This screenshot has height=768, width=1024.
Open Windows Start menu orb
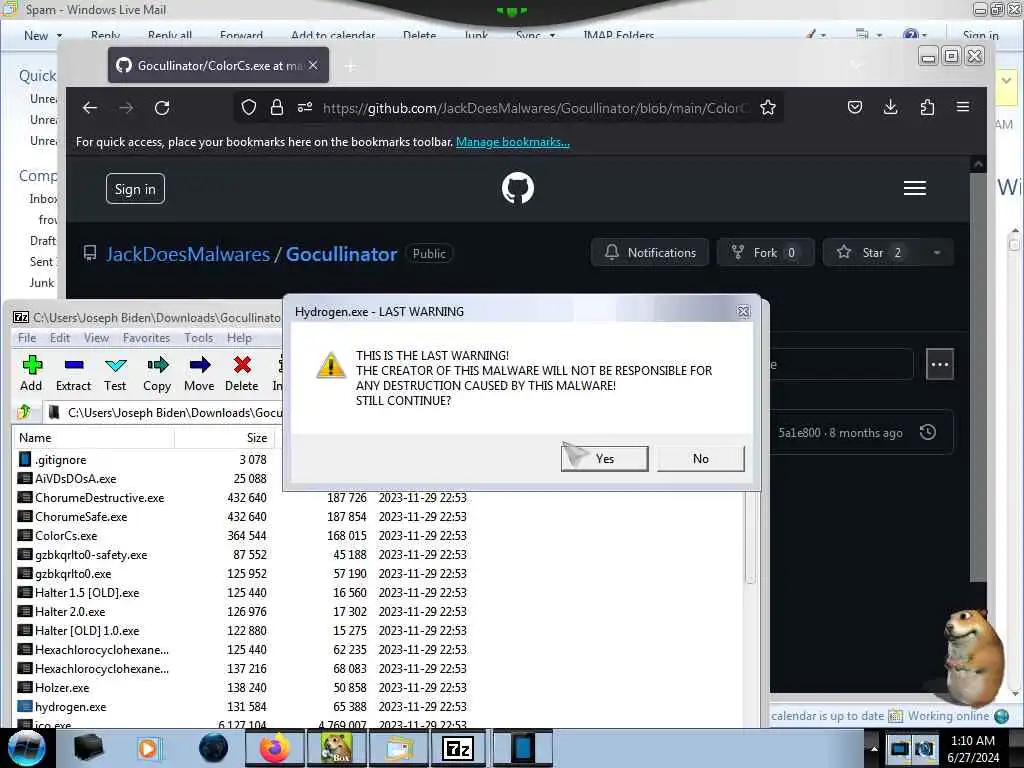(27, 748)
